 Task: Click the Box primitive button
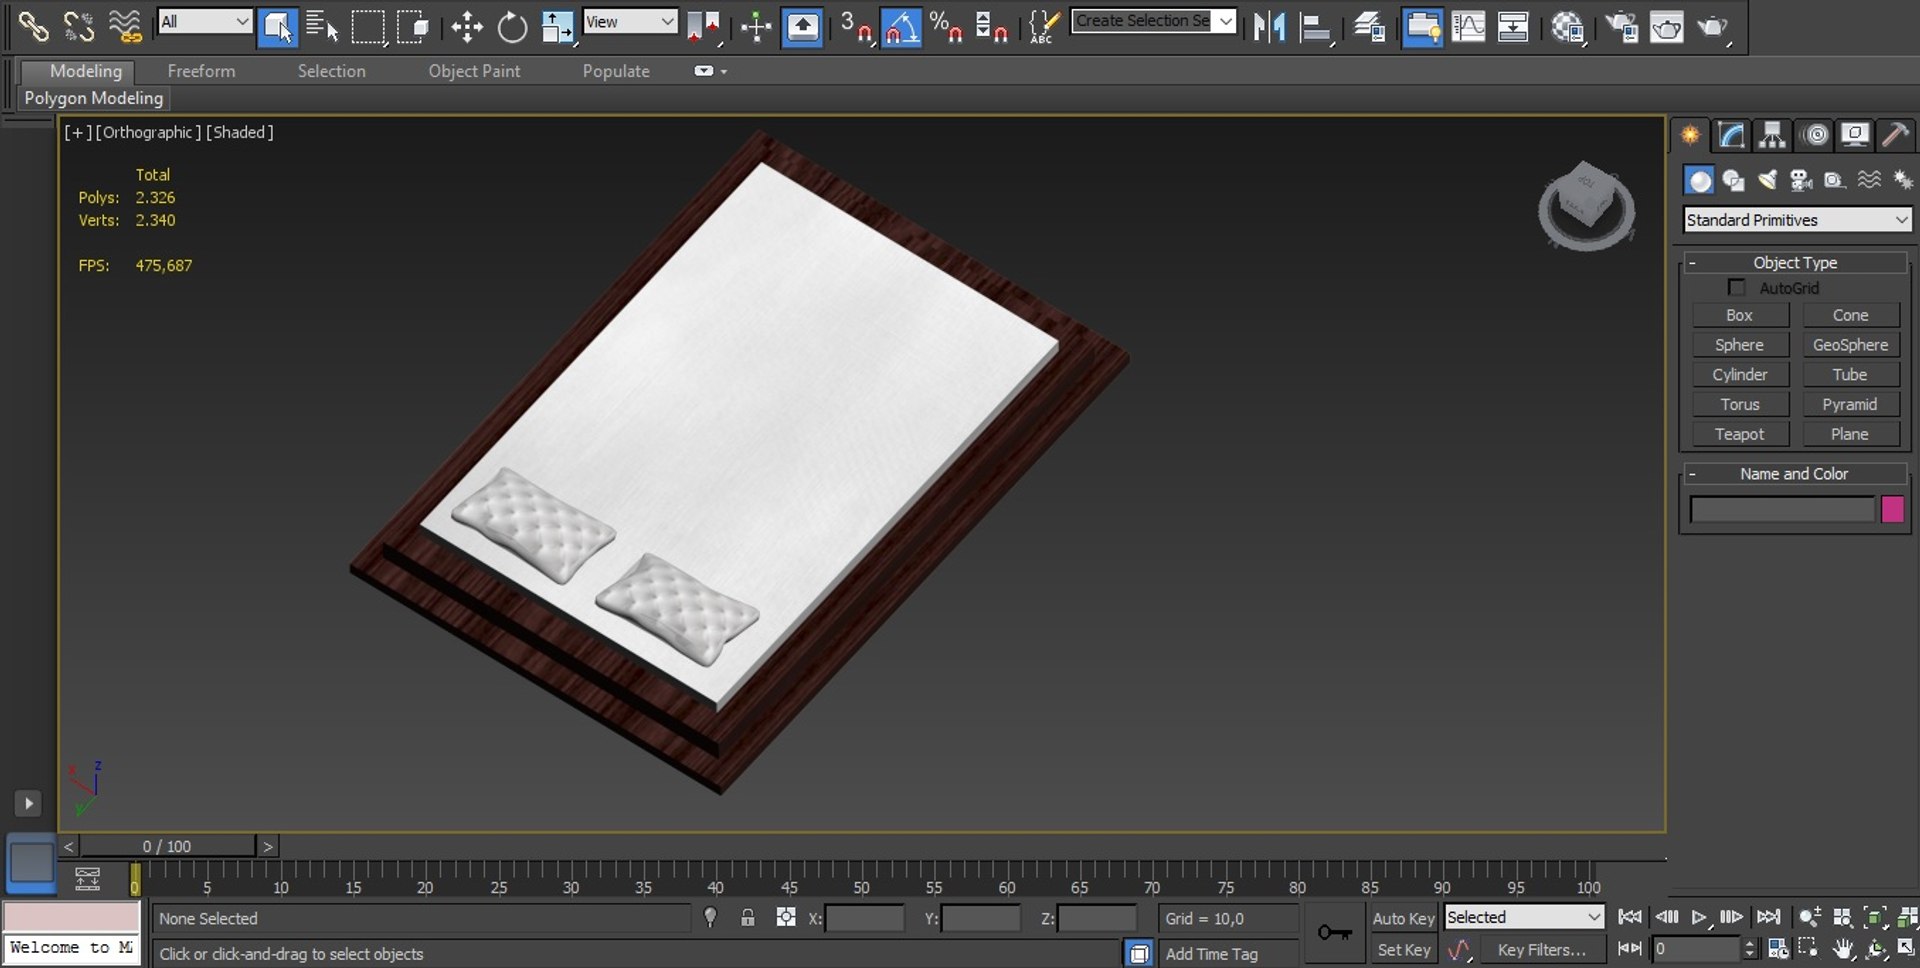pyautogui.click(x=1740, y=315)
